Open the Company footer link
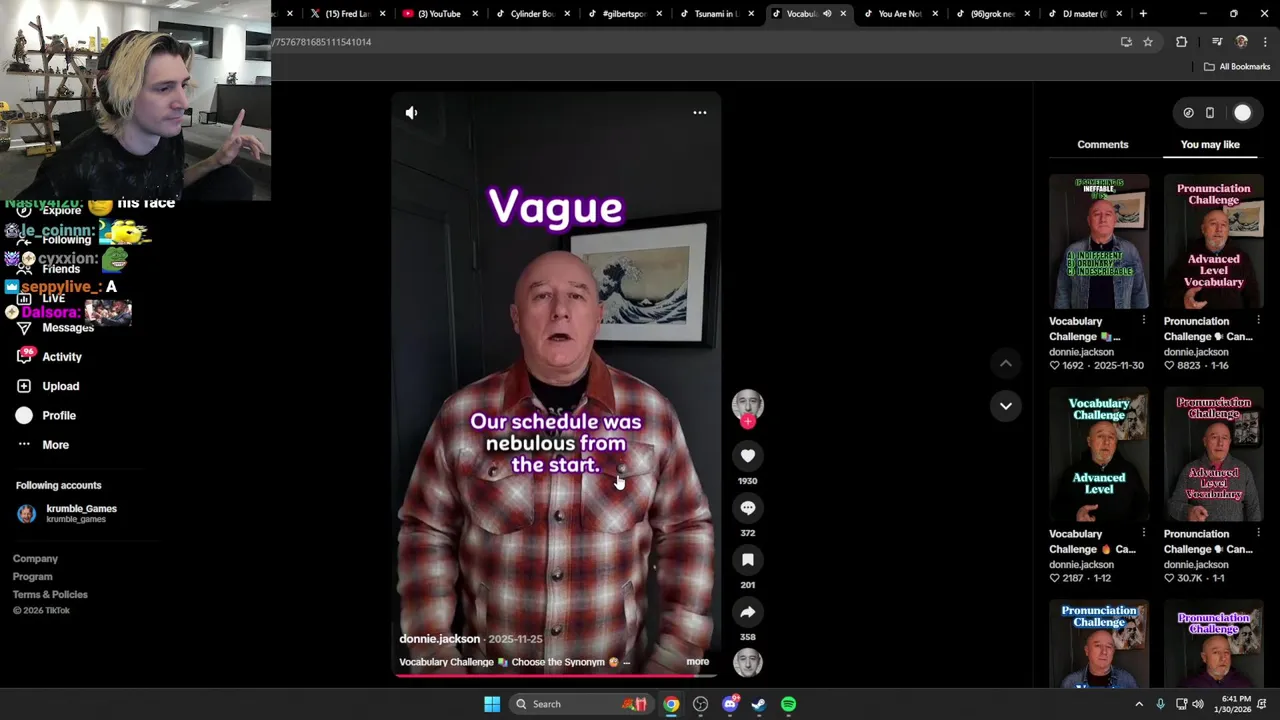 35,559
